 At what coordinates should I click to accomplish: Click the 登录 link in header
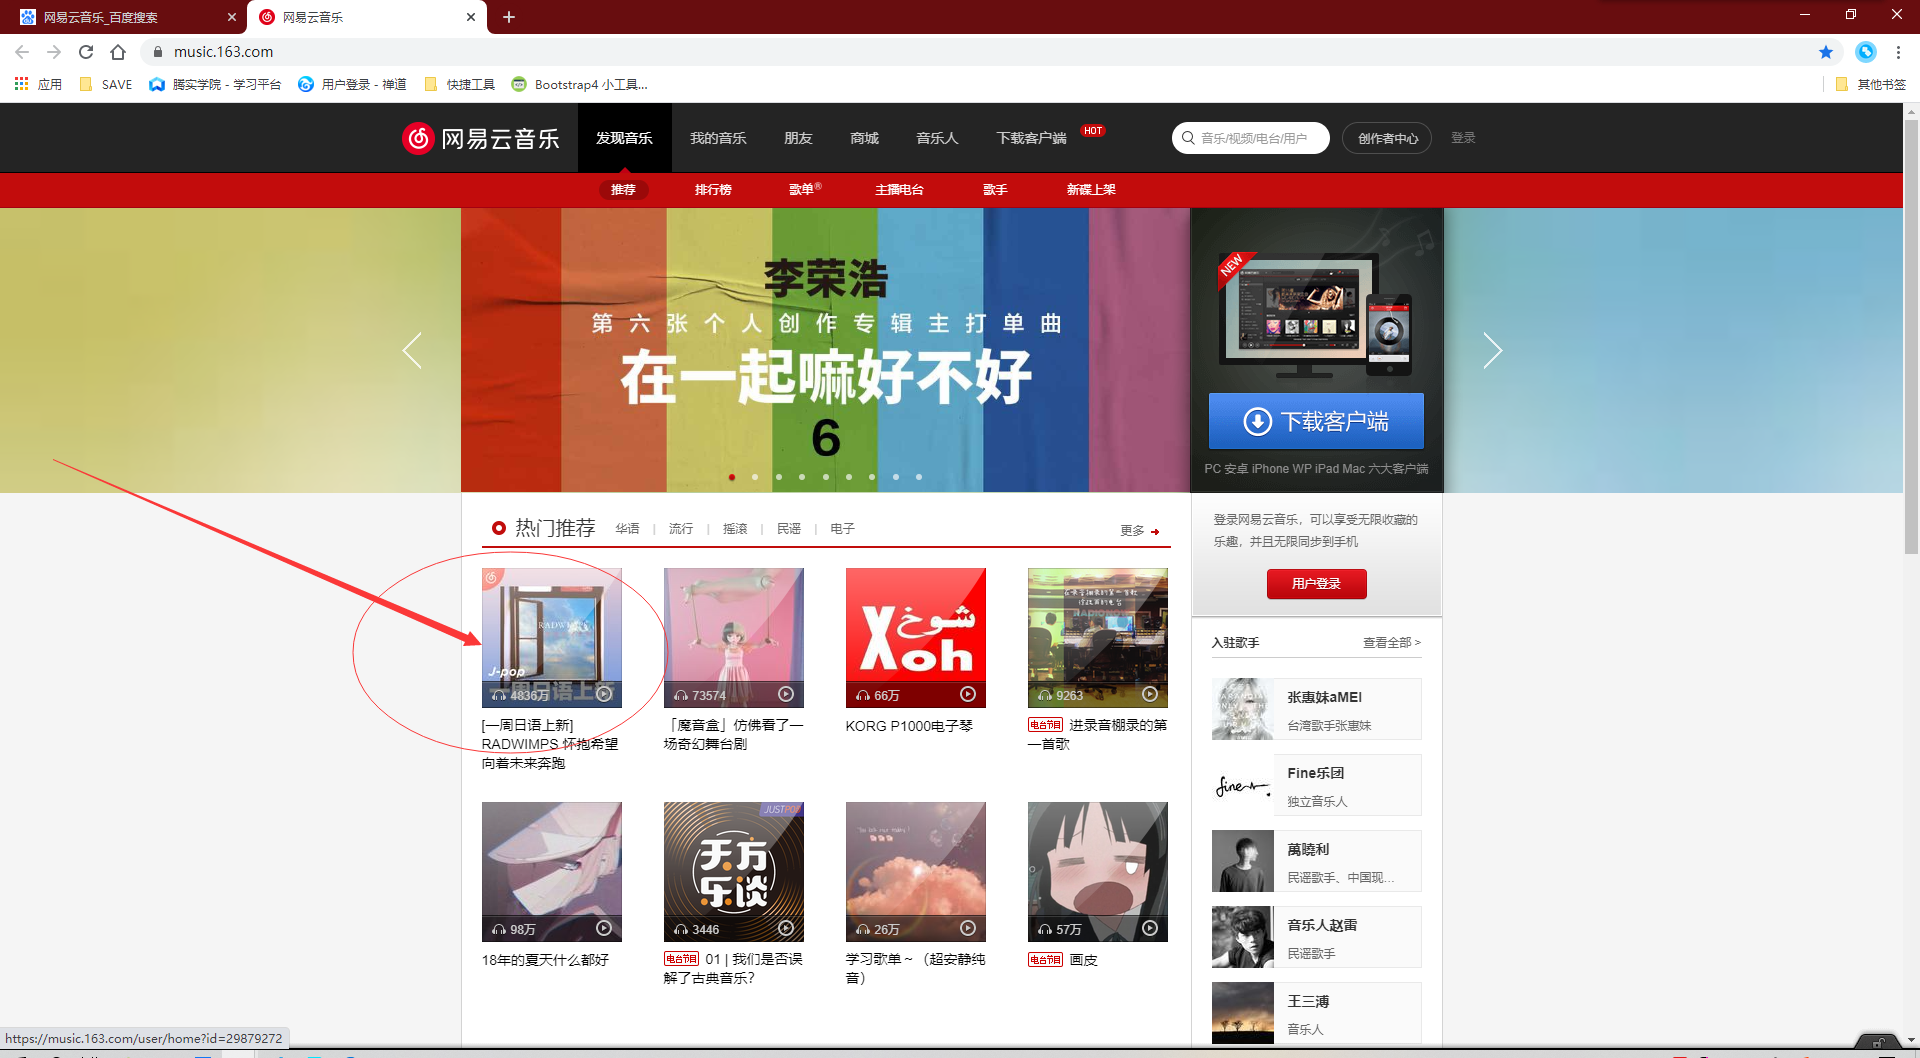1463,138
